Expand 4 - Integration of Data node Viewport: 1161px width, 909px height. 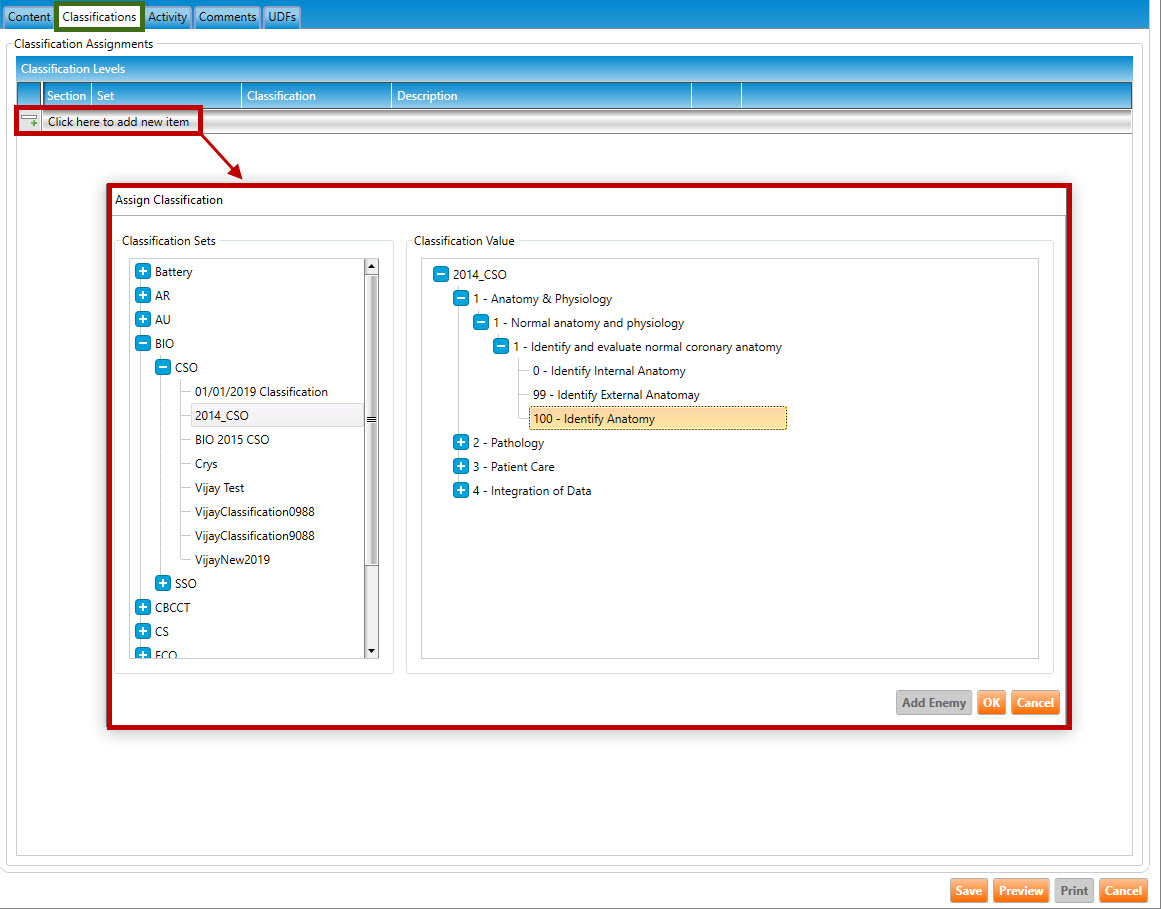click(x=461, y=491)
